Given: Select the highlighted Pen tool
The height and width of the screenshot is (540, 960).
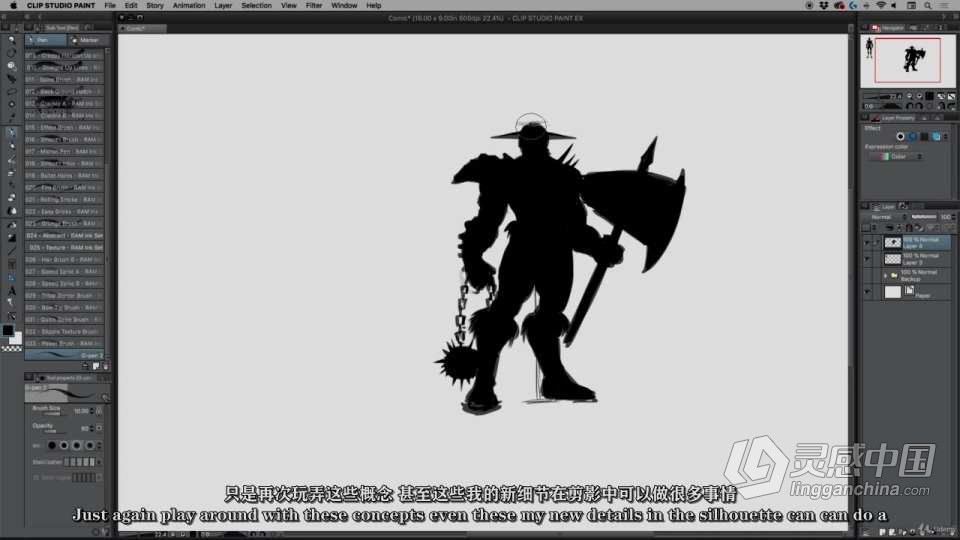Looking at the screenshot, I should click(x=11, y=132).
